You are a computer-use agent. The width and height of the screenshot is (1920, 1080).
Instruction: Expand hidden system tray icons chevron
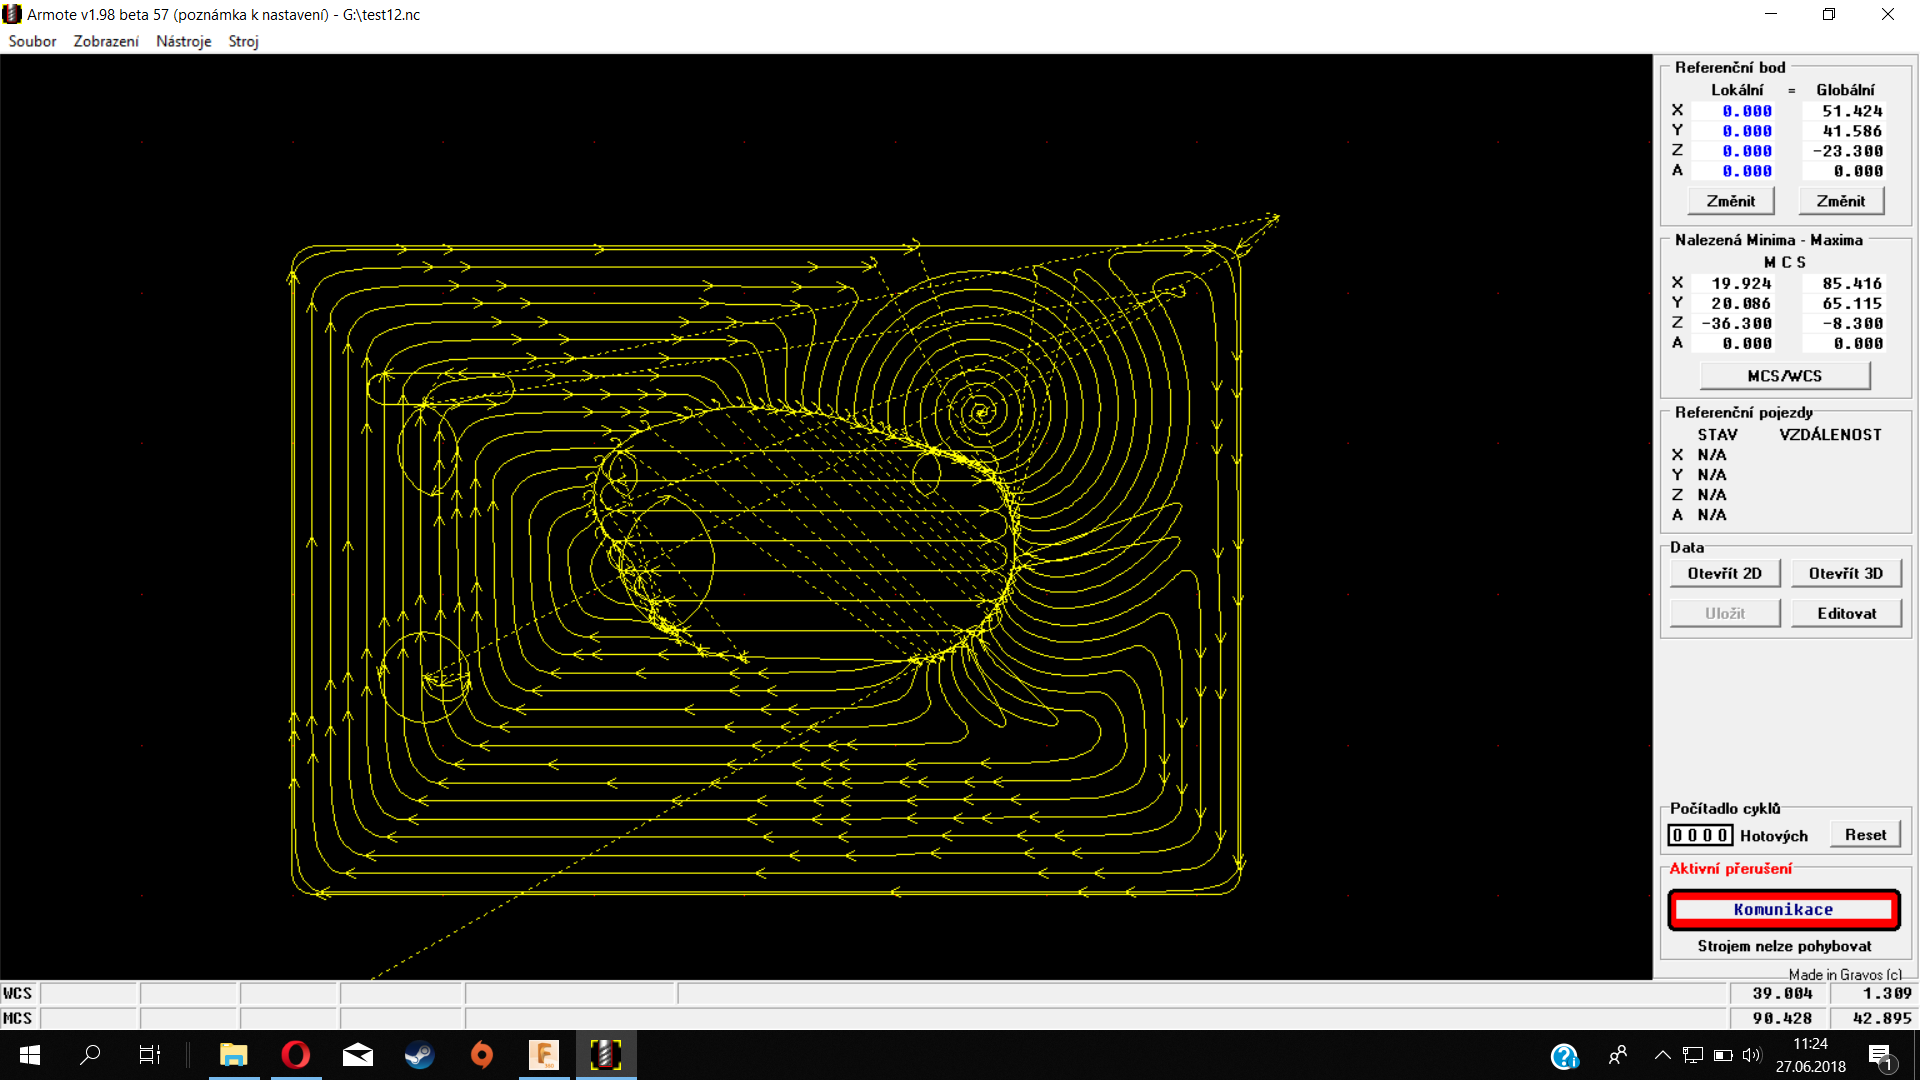coord(1662,1055)
